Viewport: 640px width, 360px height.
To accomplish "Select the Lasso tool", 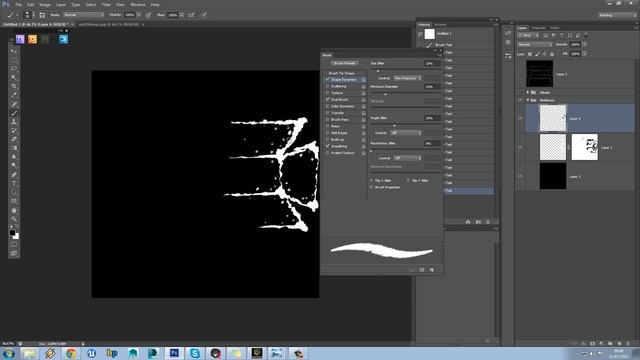I will coord(14,69).
